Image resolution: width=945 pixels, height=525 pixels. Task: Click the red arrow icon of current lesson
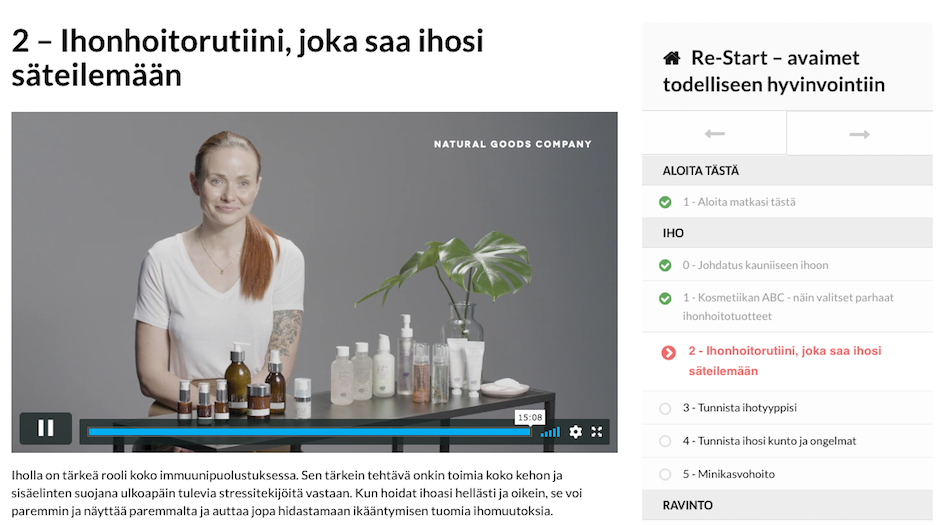coord(668,353)
